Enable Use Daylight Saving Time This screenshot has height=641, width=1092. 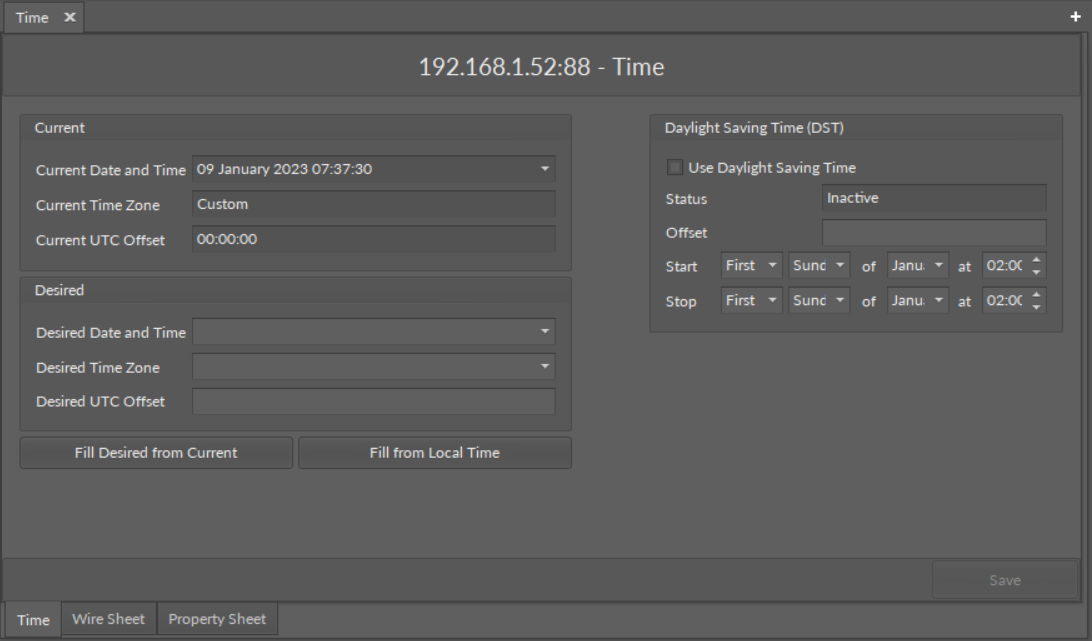(x=674, y=167)
